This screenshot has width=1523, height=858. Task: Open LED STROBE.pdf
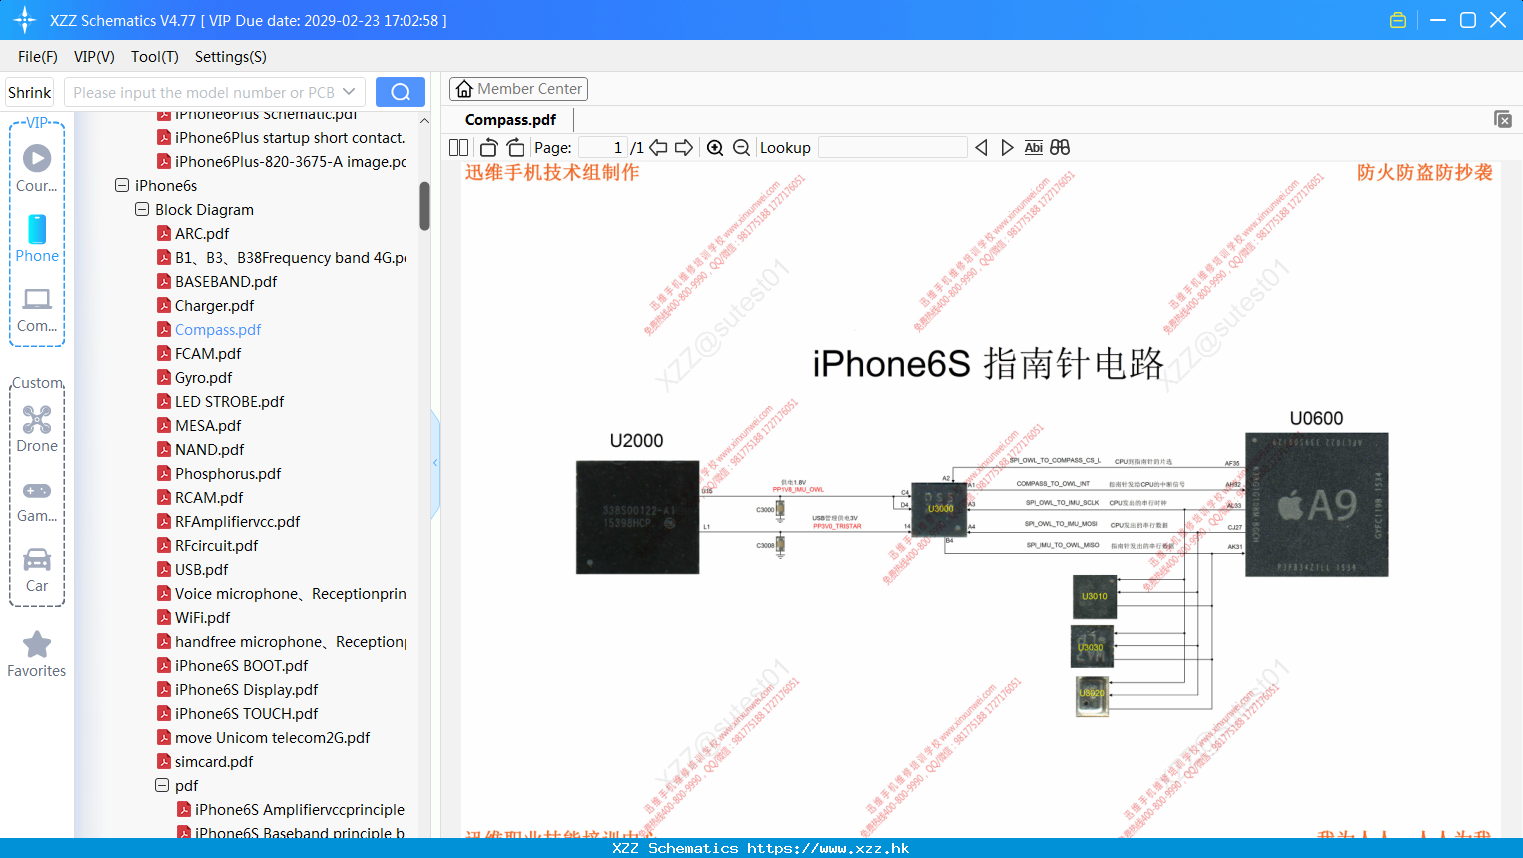[x=229, y=401]
